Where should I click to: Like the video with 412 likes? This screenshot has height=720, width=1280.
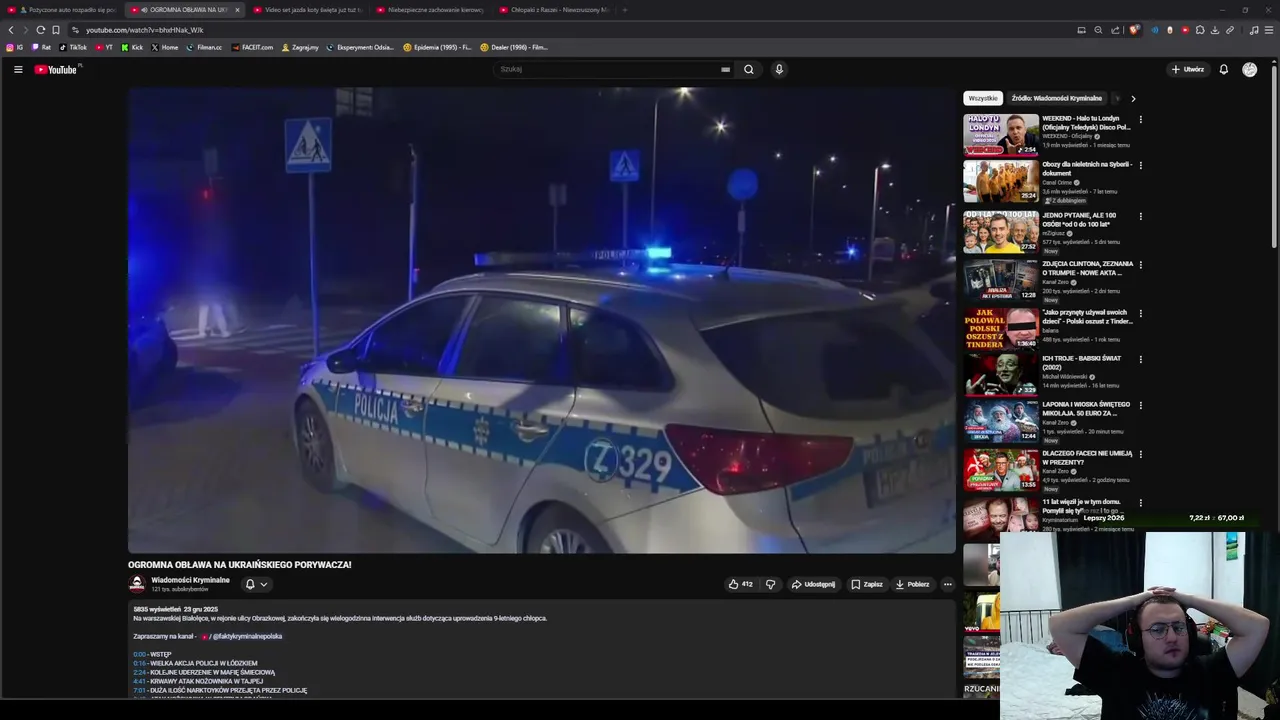(740, 584)
